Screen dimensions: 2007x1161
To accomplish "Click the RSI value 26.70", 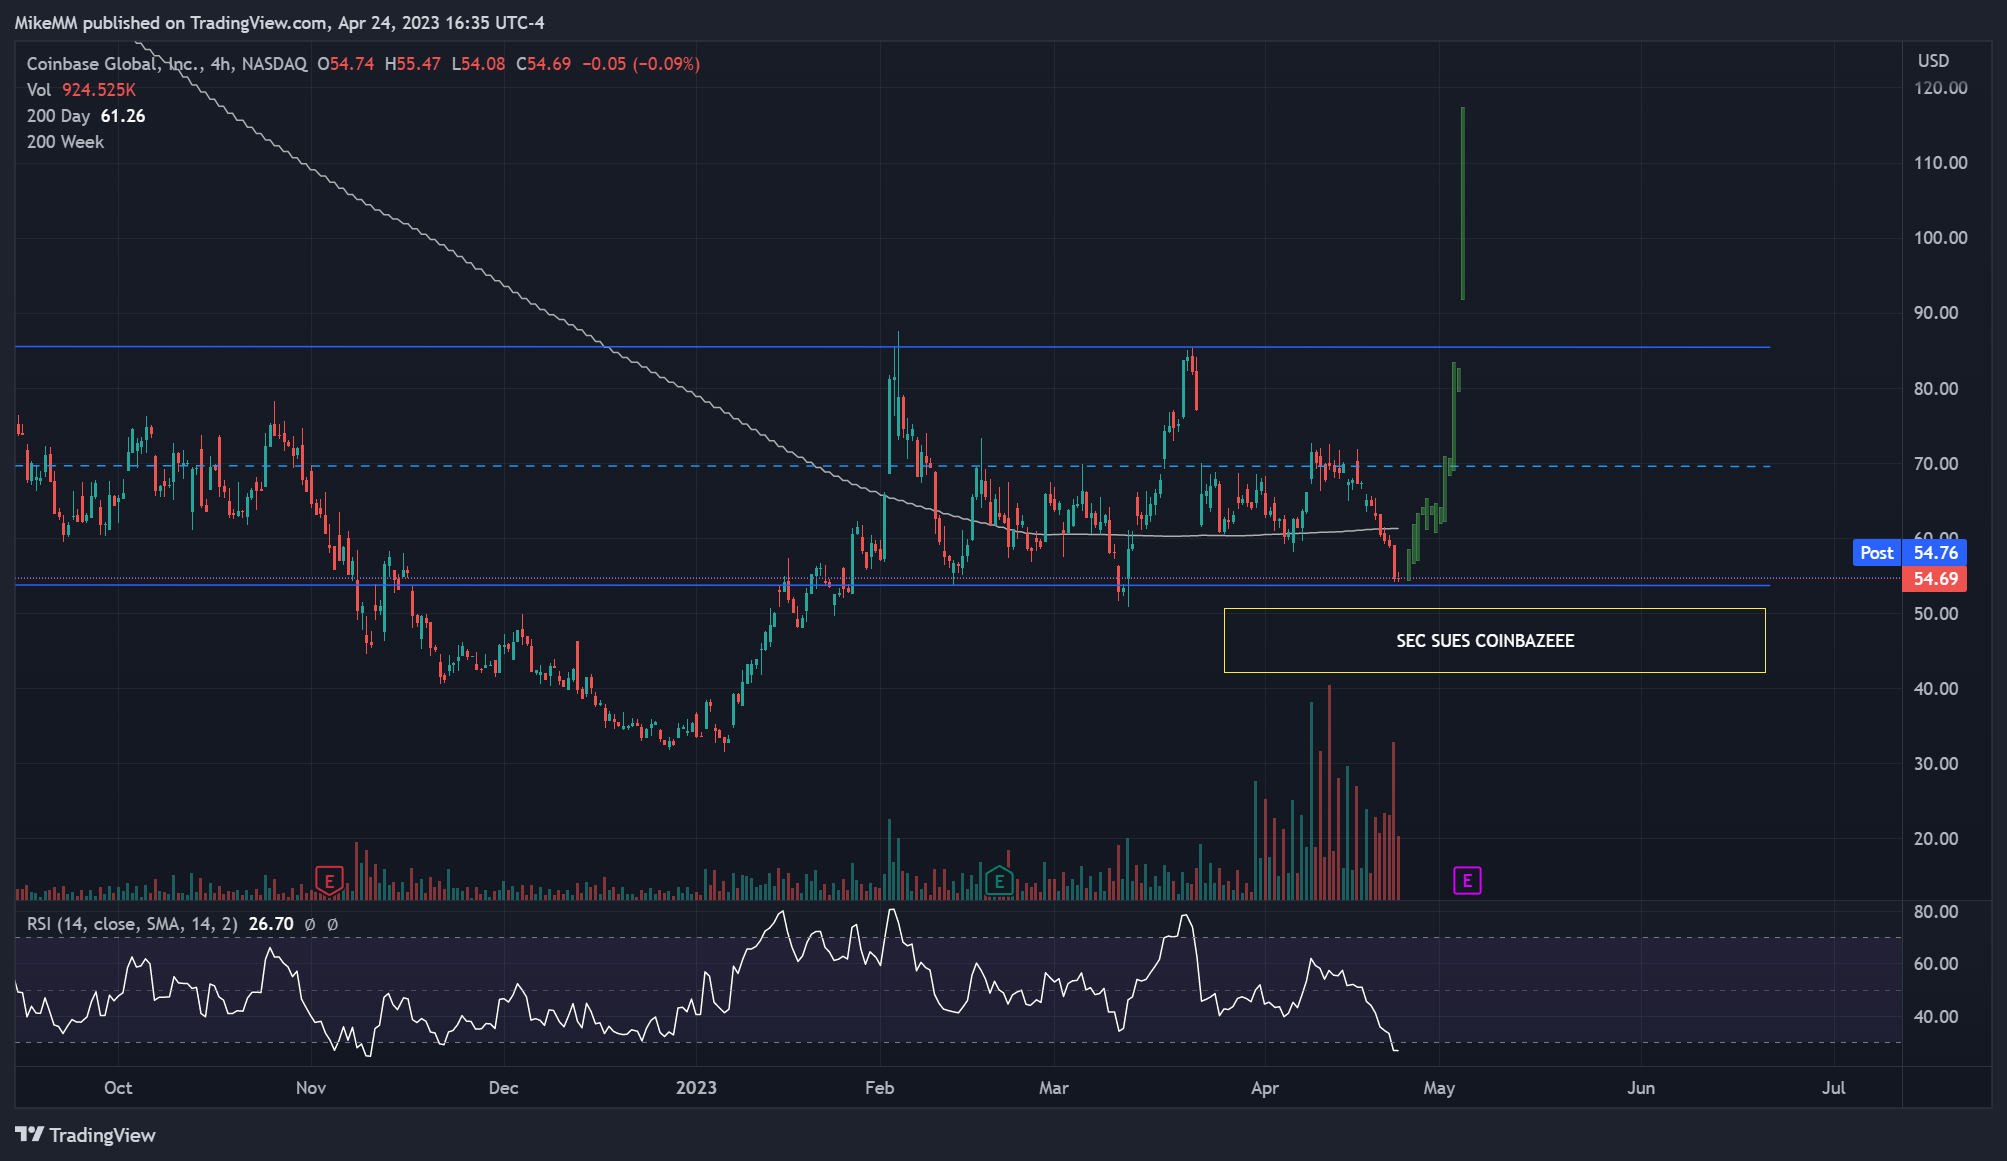I will pyautogui.click(x=271, y=924).
